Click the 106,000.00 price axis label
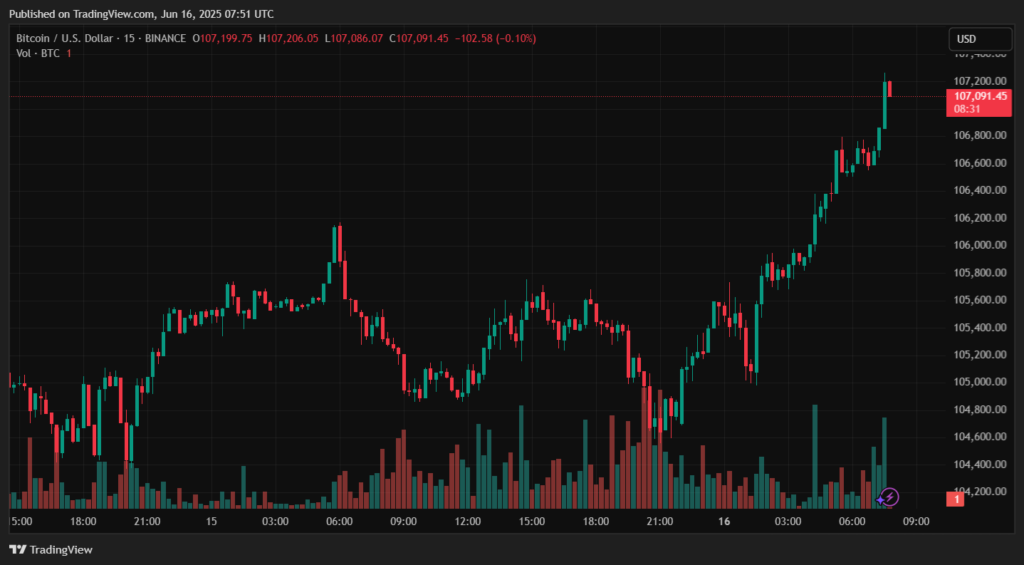The width and height of the screenshot is (1024, 565). click(x=979, y=245)
